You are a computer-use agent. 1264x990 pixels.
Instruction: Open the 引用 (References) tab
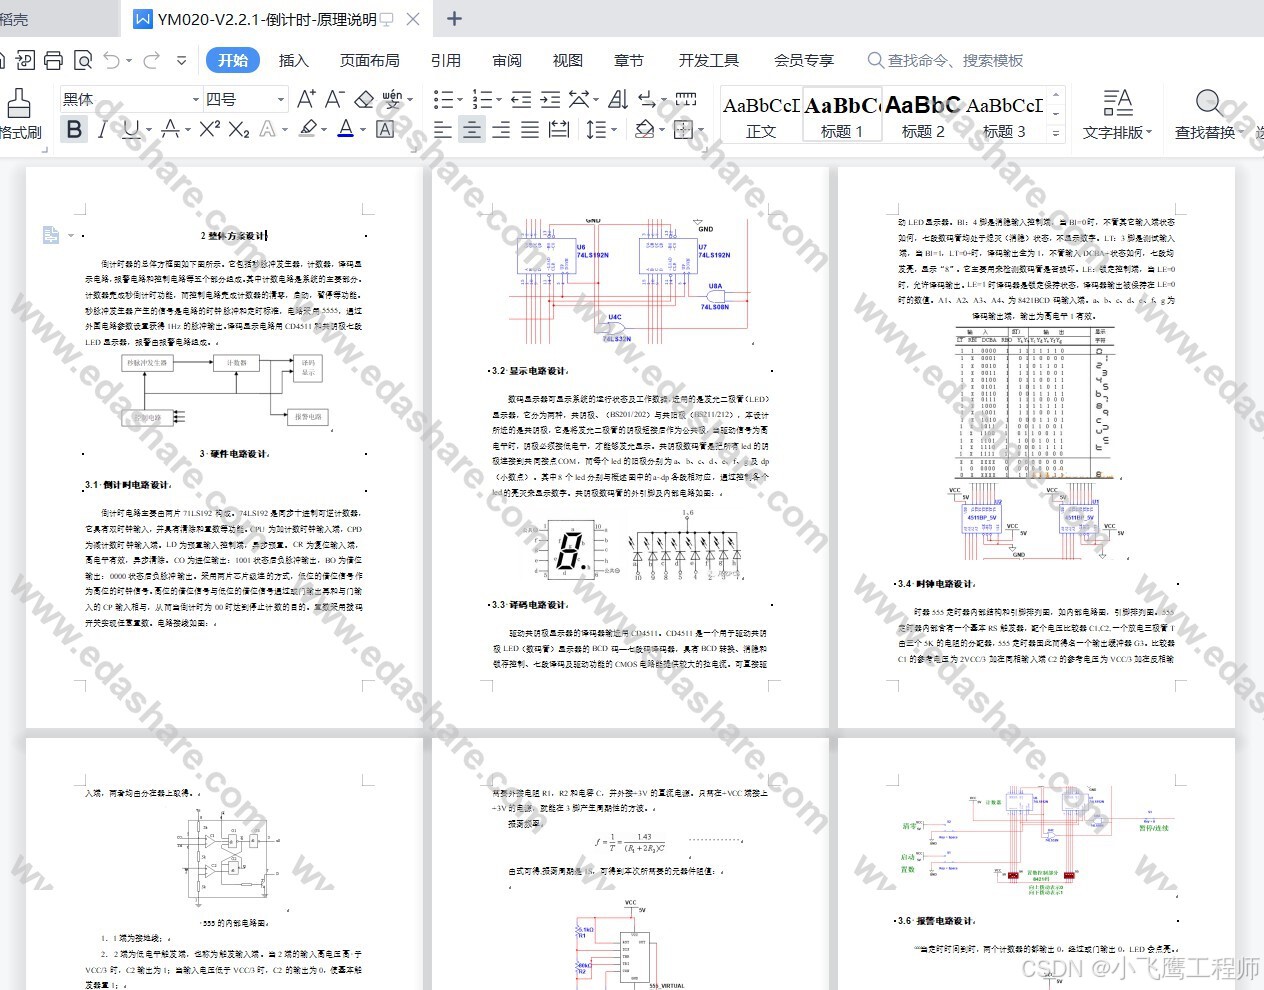pos(446,60)
